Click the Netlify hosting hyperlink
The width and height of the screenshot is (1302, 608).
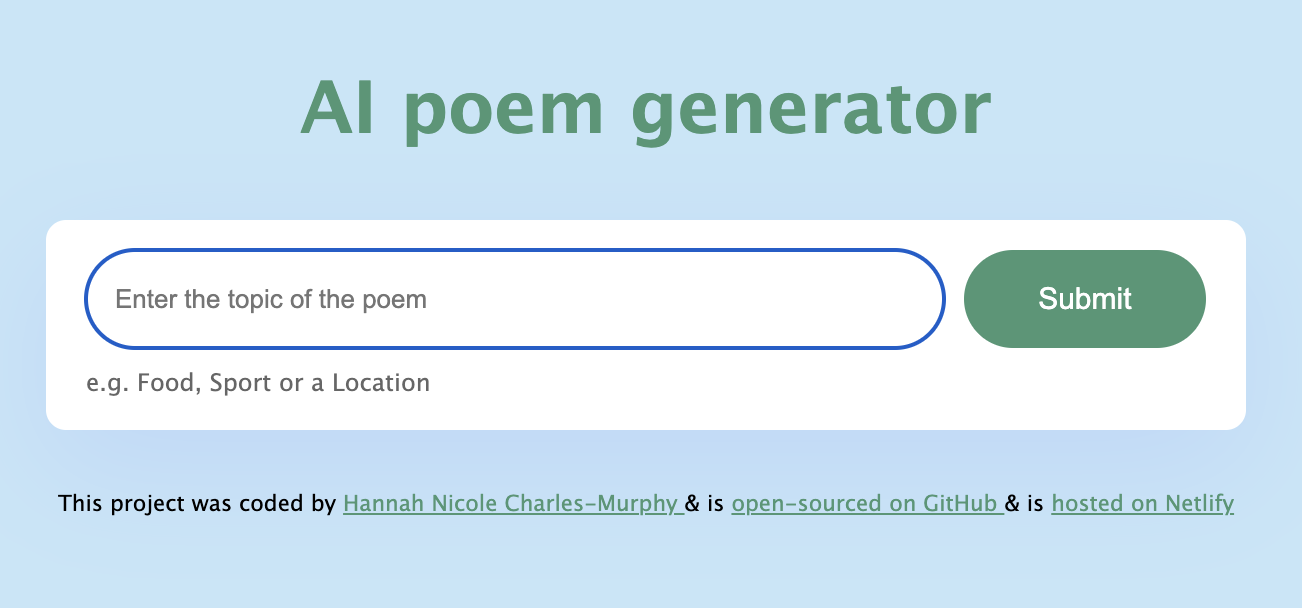(x=1142, y=503)
